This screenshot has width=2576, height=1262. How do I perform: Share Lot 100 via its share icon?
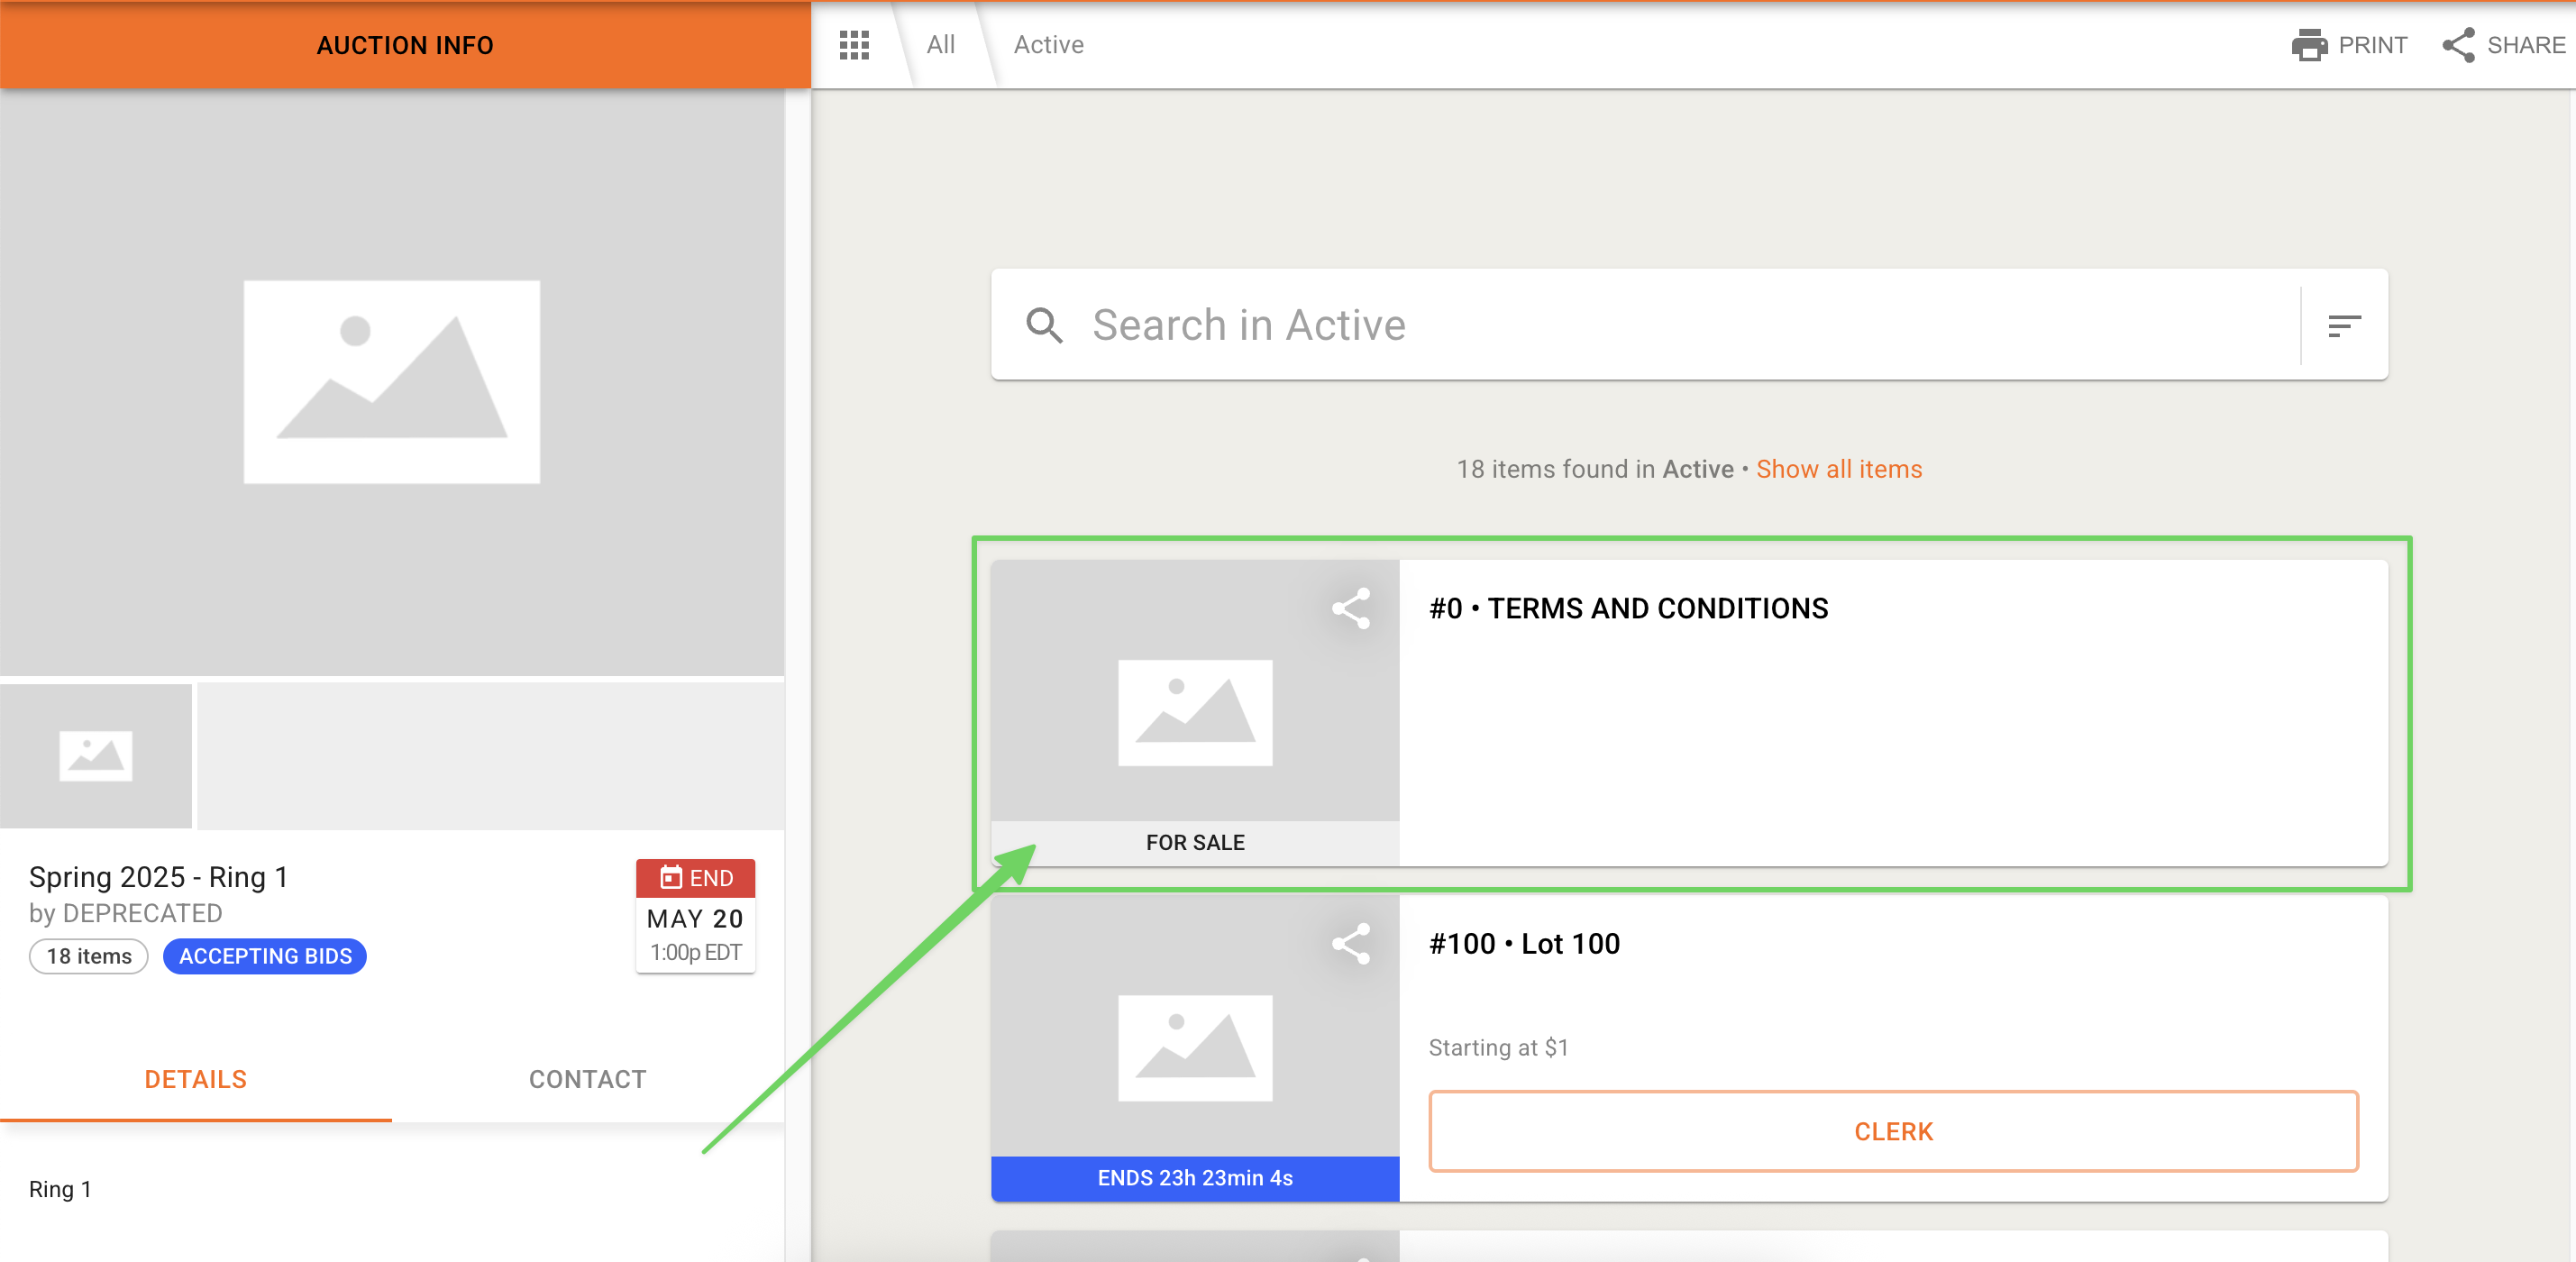1350,943
